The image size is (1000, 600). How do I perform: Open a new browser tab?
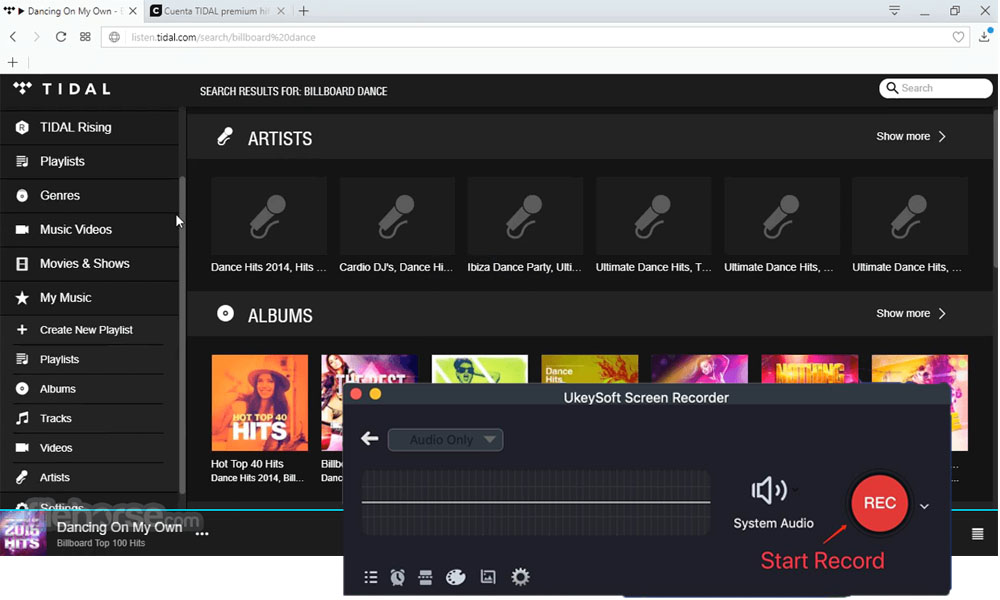pyautogui.click(x=304, y=11)
